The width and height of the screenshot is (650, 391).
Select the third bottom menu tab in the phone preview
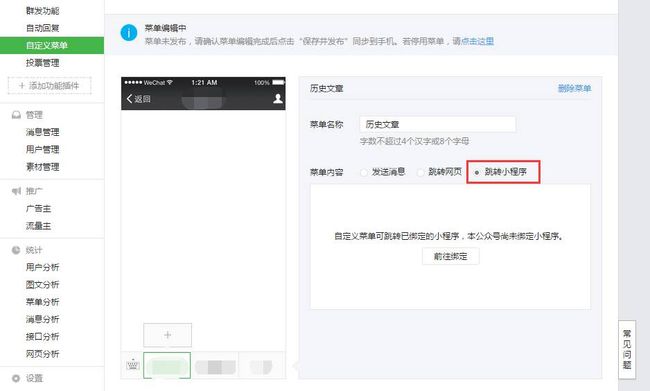[x=262, y=365]
